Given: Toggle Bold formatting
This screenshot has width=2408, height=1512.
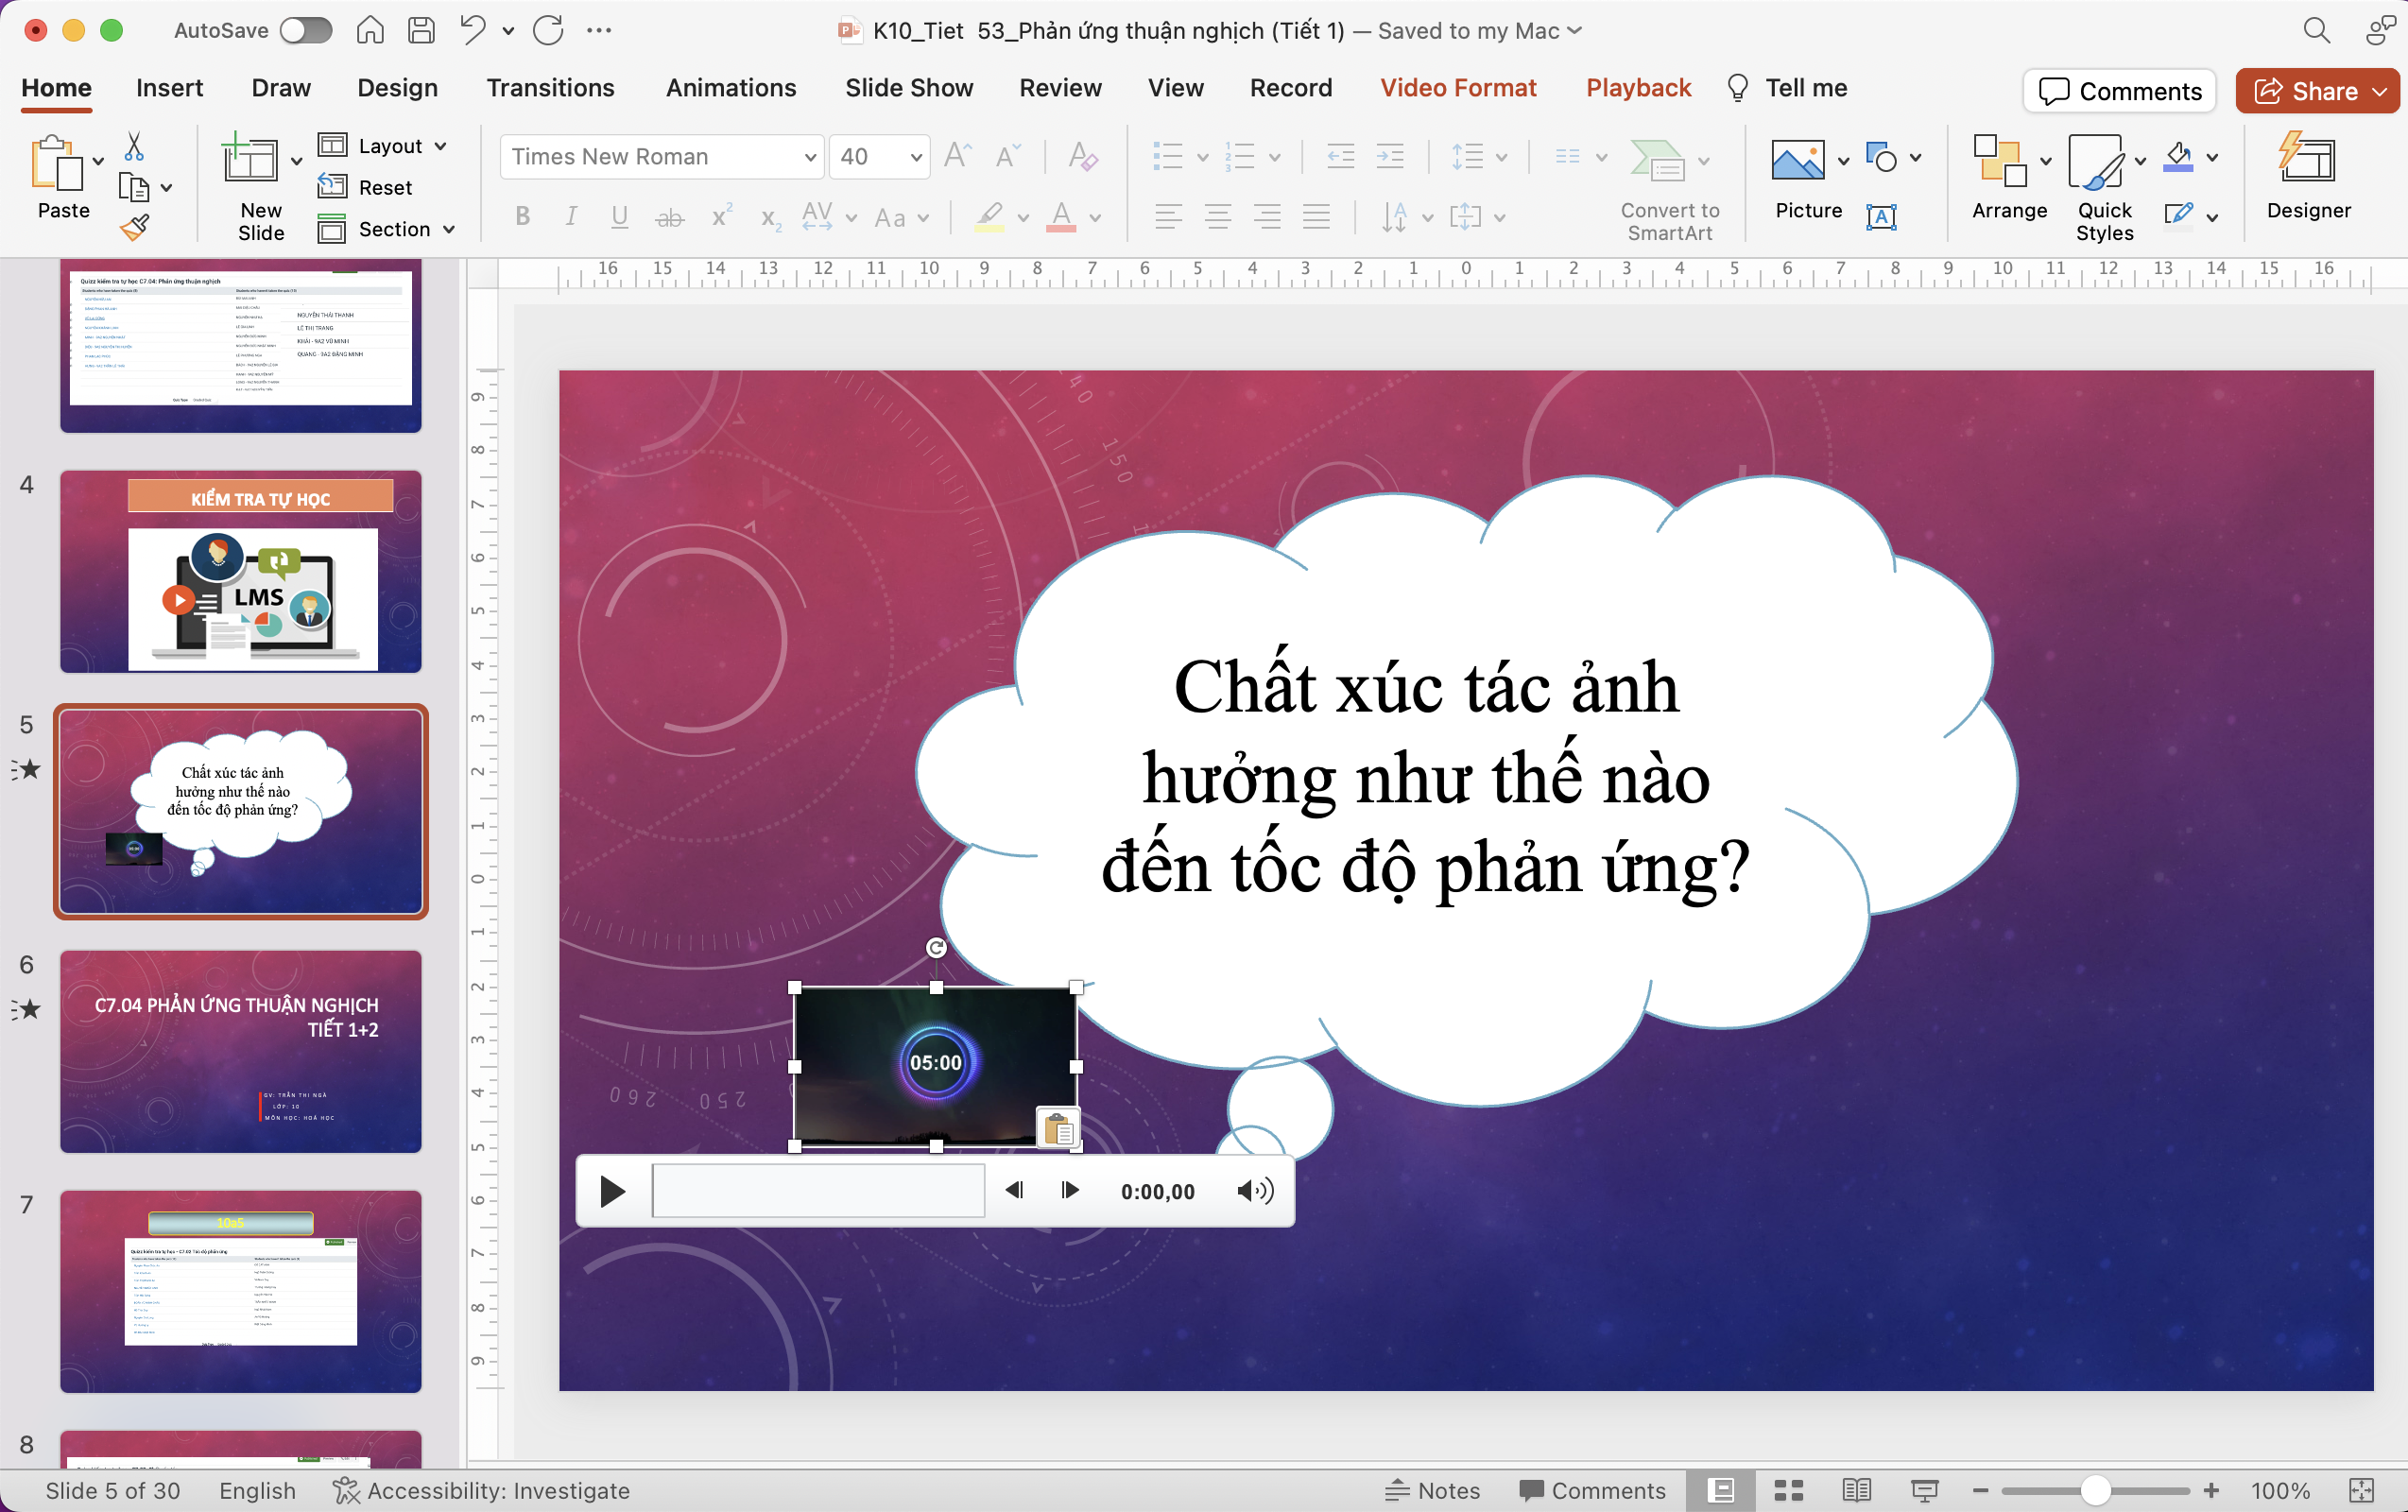Looking at the screenshot, I should [x=522, y=216].
